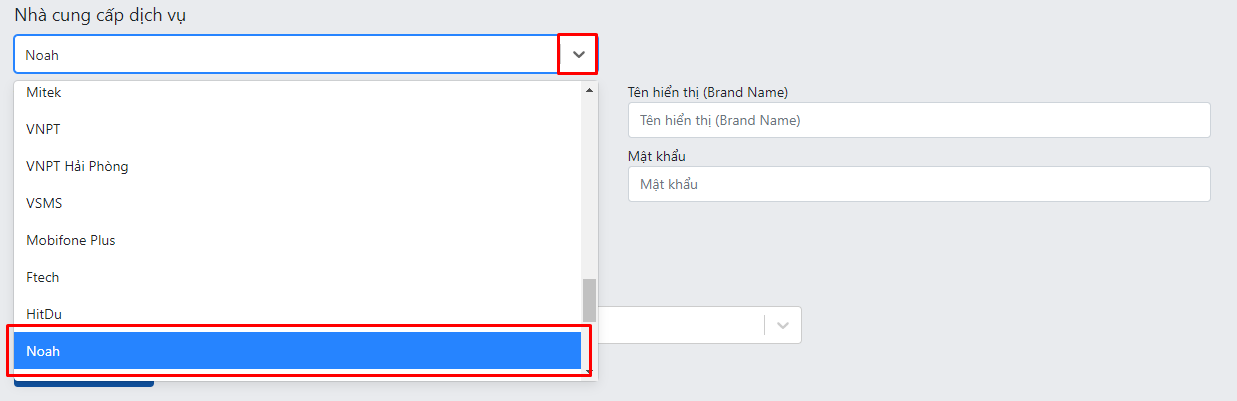Screen dimensions: 1237x401
Task: Open the partially hidden select chevron
Action: 783,325
